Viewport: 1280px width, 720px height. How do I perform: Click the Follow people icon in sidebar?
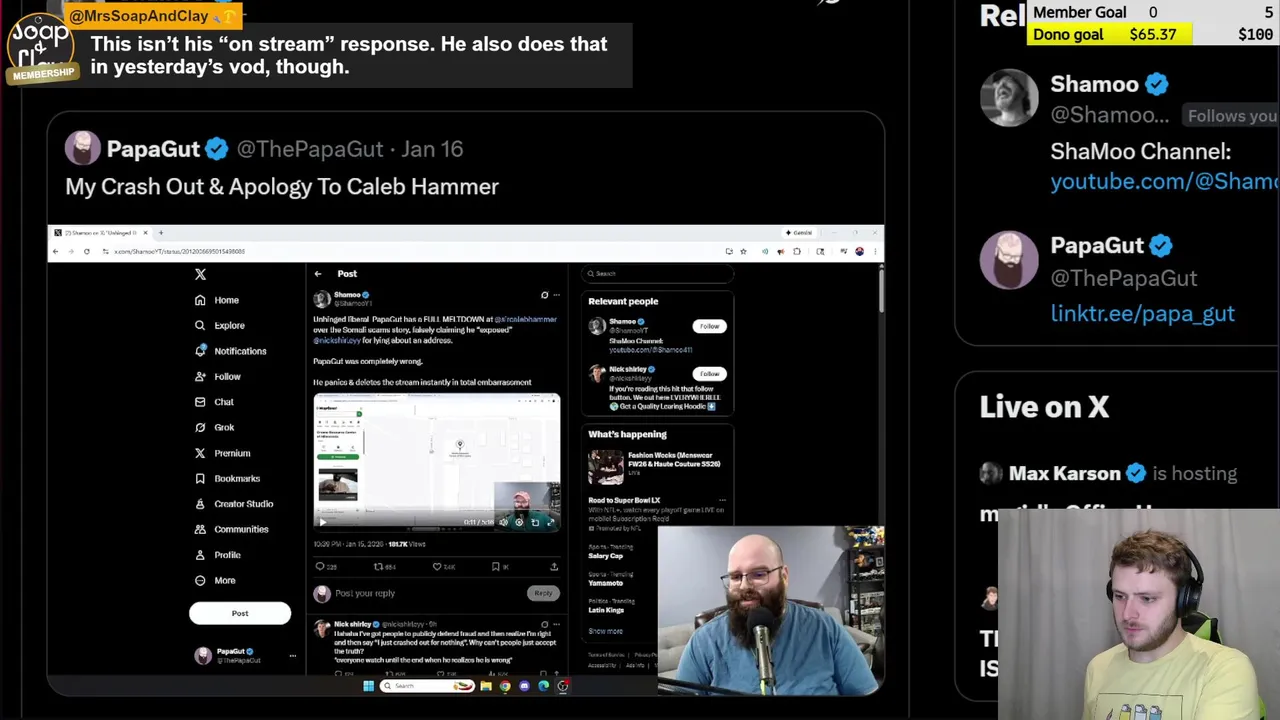coord(200,376)
